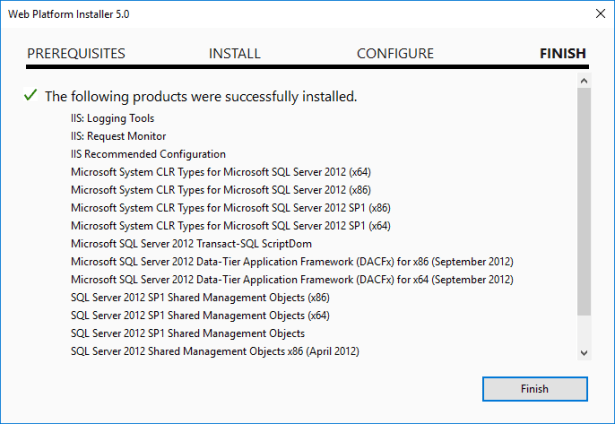Screen dimensions: 615x424
Task: Click the 'Web Platform Installer 5.0' title text
Action: [x=69, y=14]
